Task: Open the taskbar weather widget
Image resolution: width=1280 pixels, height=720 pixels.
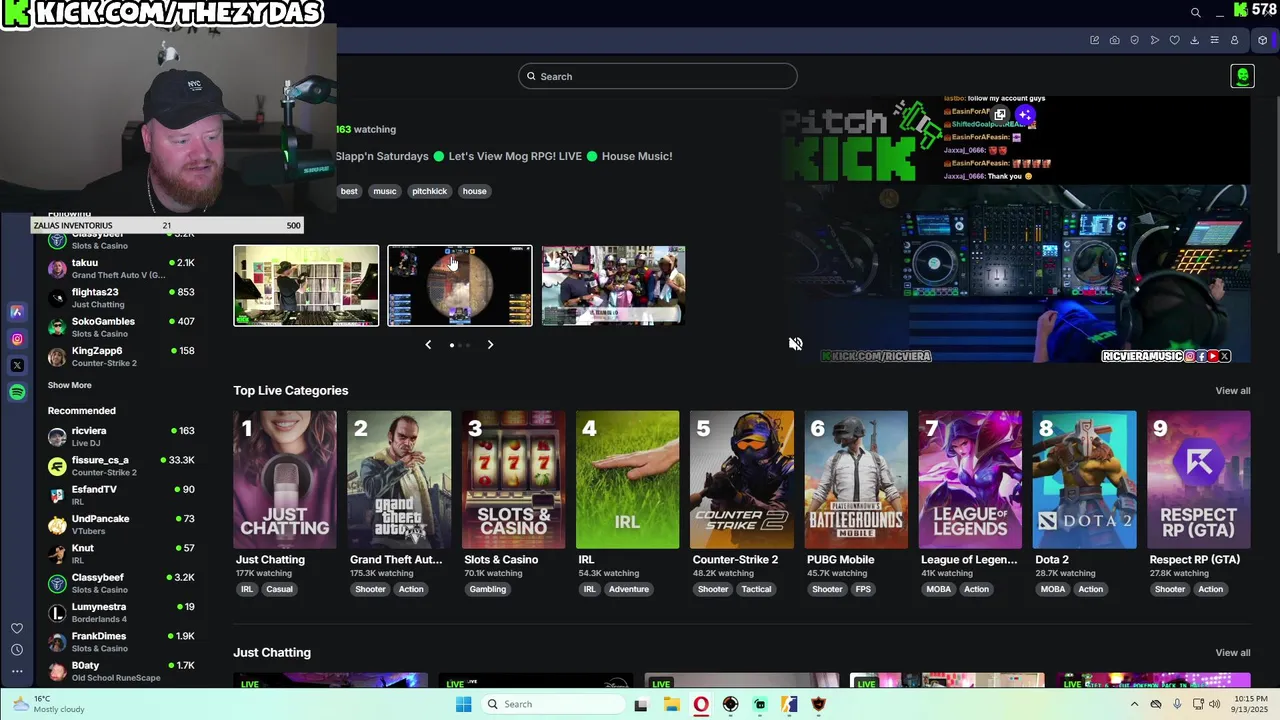Action: point(50,704)
